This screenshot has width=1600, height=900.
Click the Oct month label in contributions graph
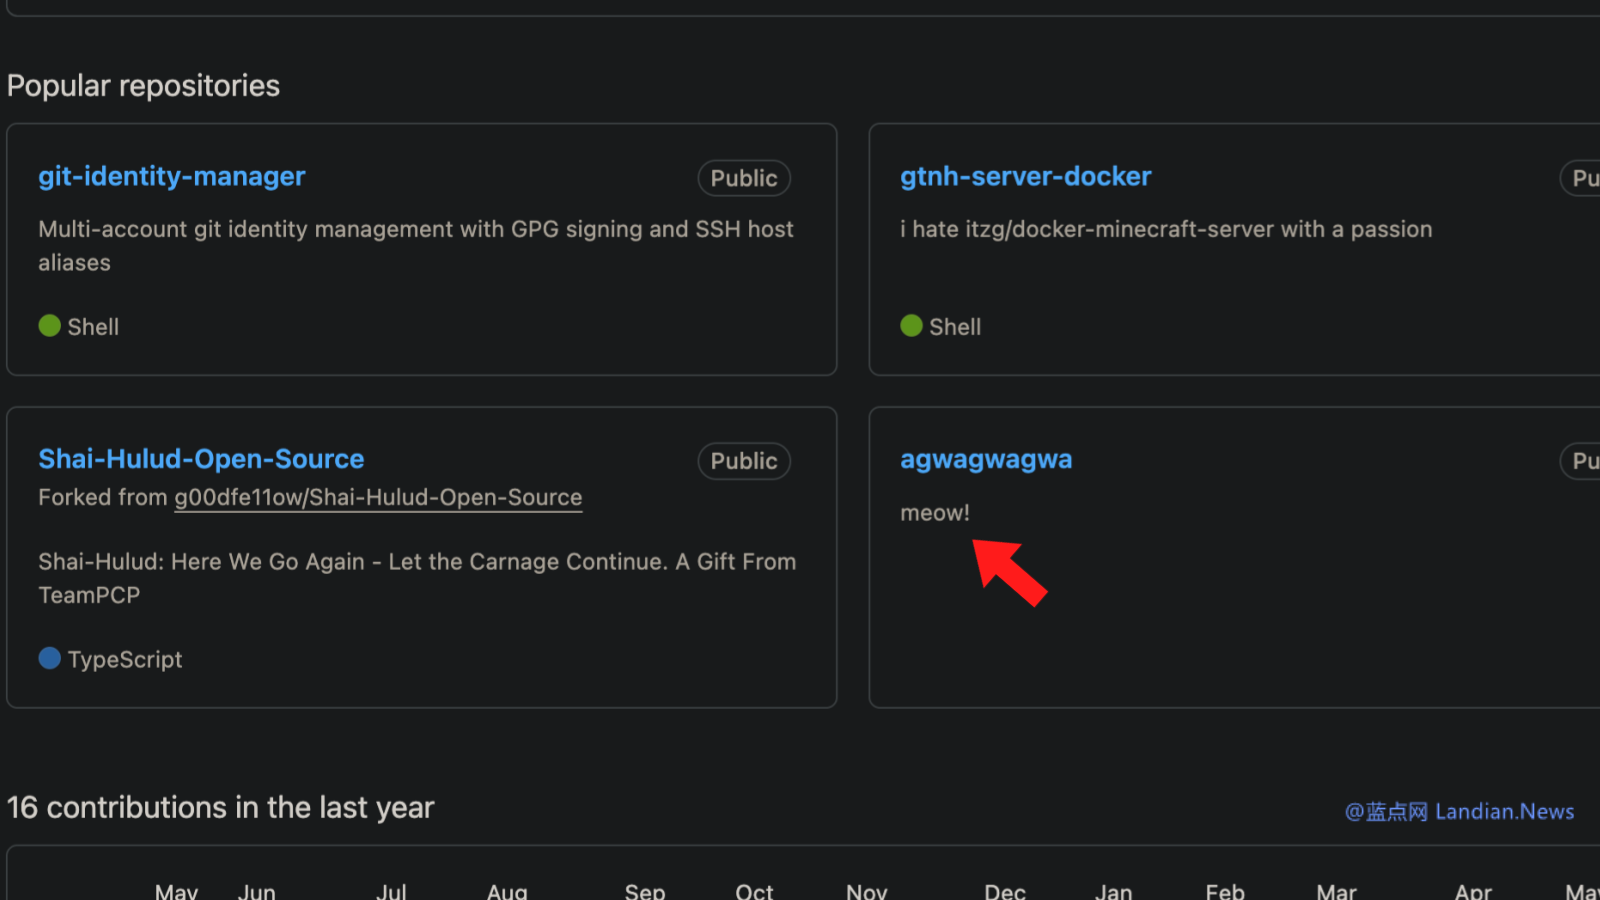pos(754,891)
